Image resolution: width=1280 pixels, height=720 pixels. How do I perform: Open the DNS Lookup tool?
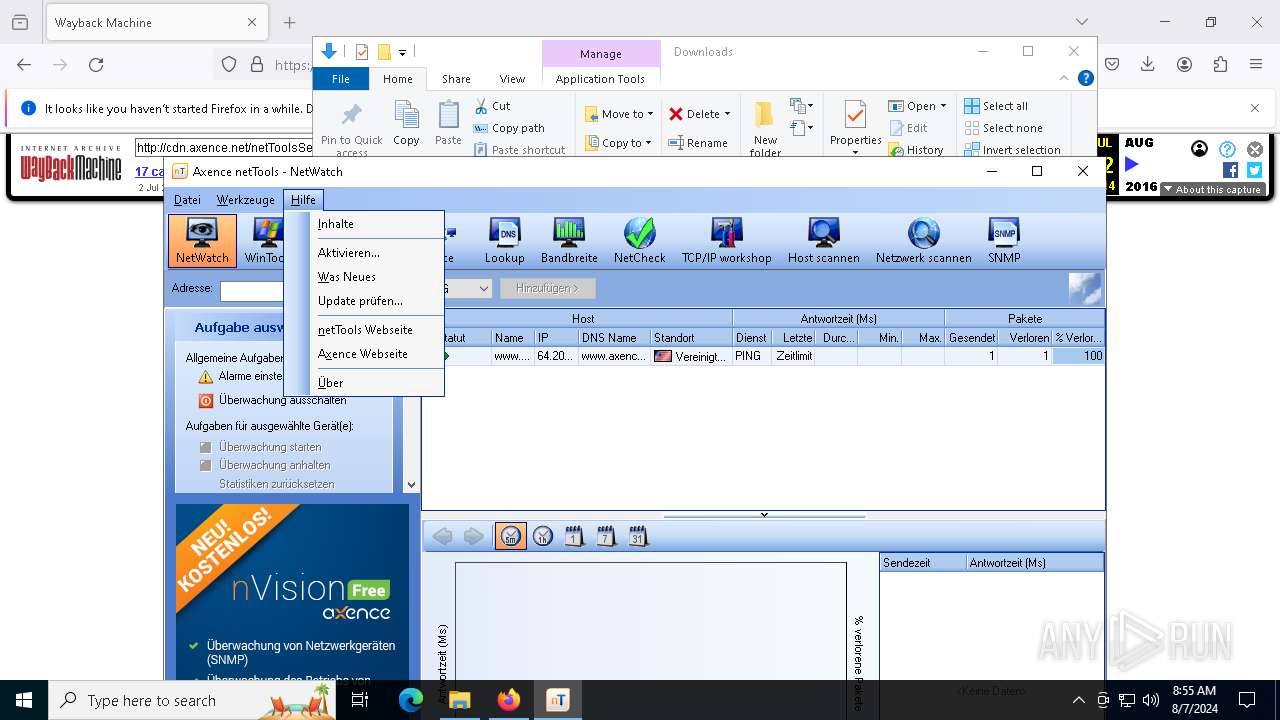(x=504, y=241)
